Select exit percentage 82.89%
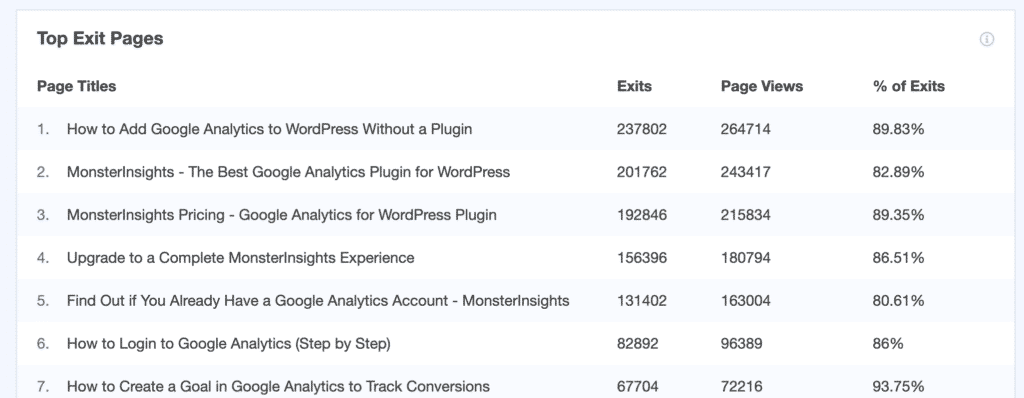 click(x=899, y=173)
